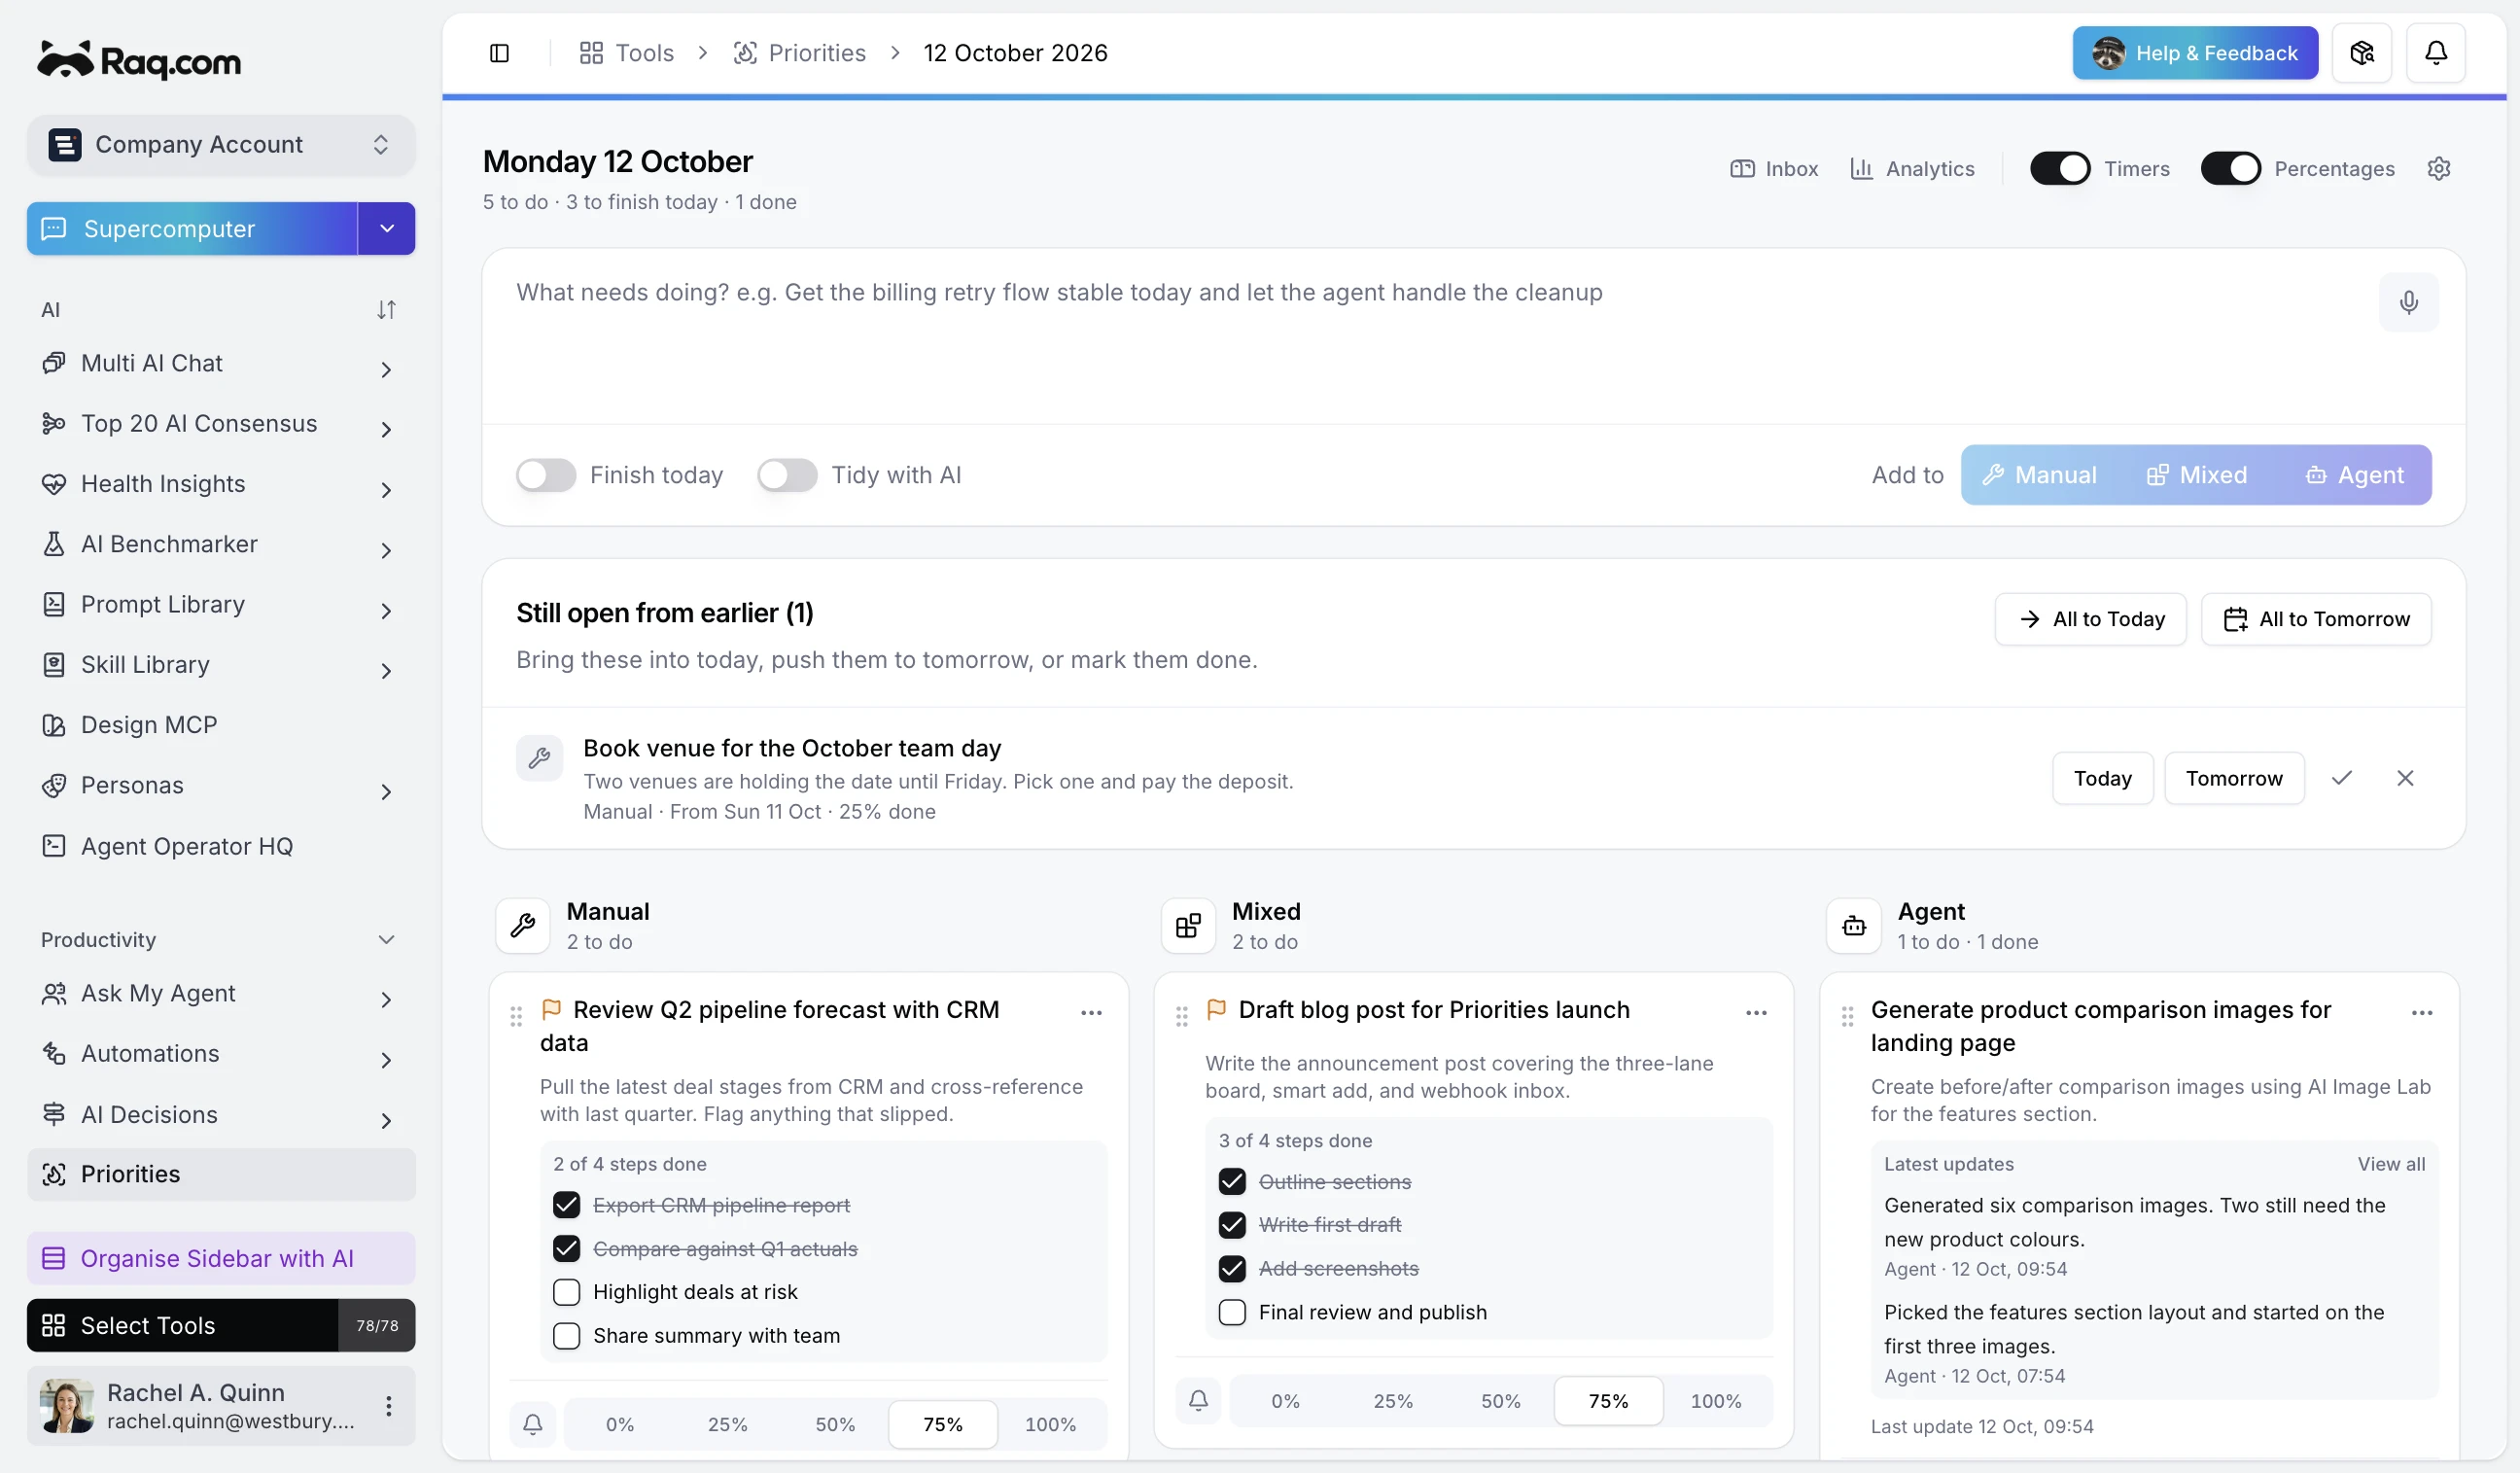Viewport: 2520px width, 1473px height.
Task: Click the microphone voice input icon
Action: click(2408, 302)
